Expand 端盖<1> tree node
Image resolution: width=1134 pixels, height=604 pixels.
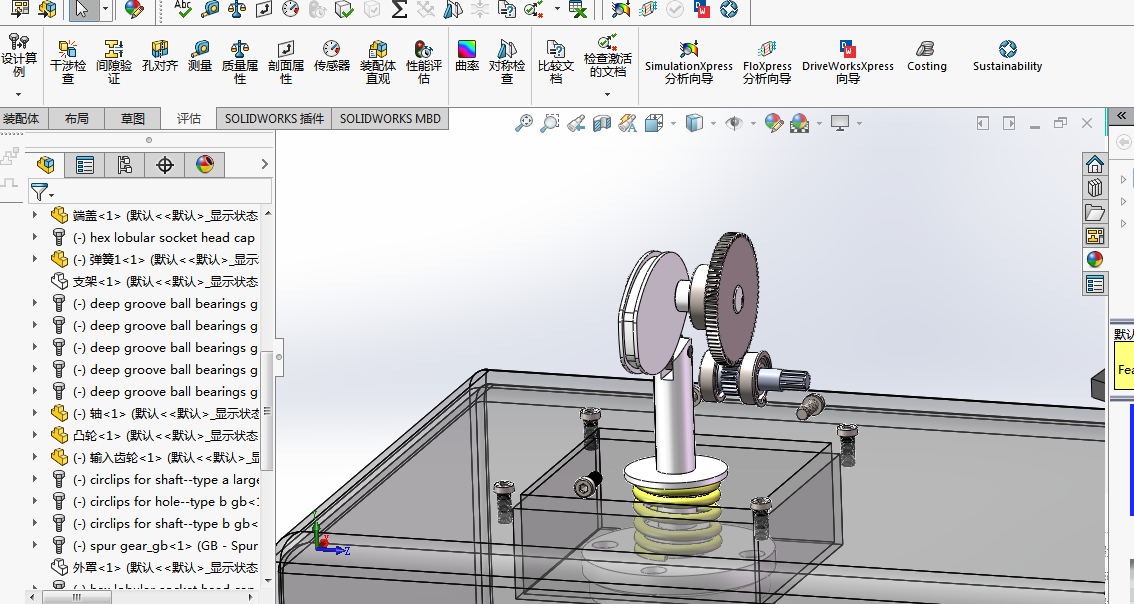click(35, 215)
